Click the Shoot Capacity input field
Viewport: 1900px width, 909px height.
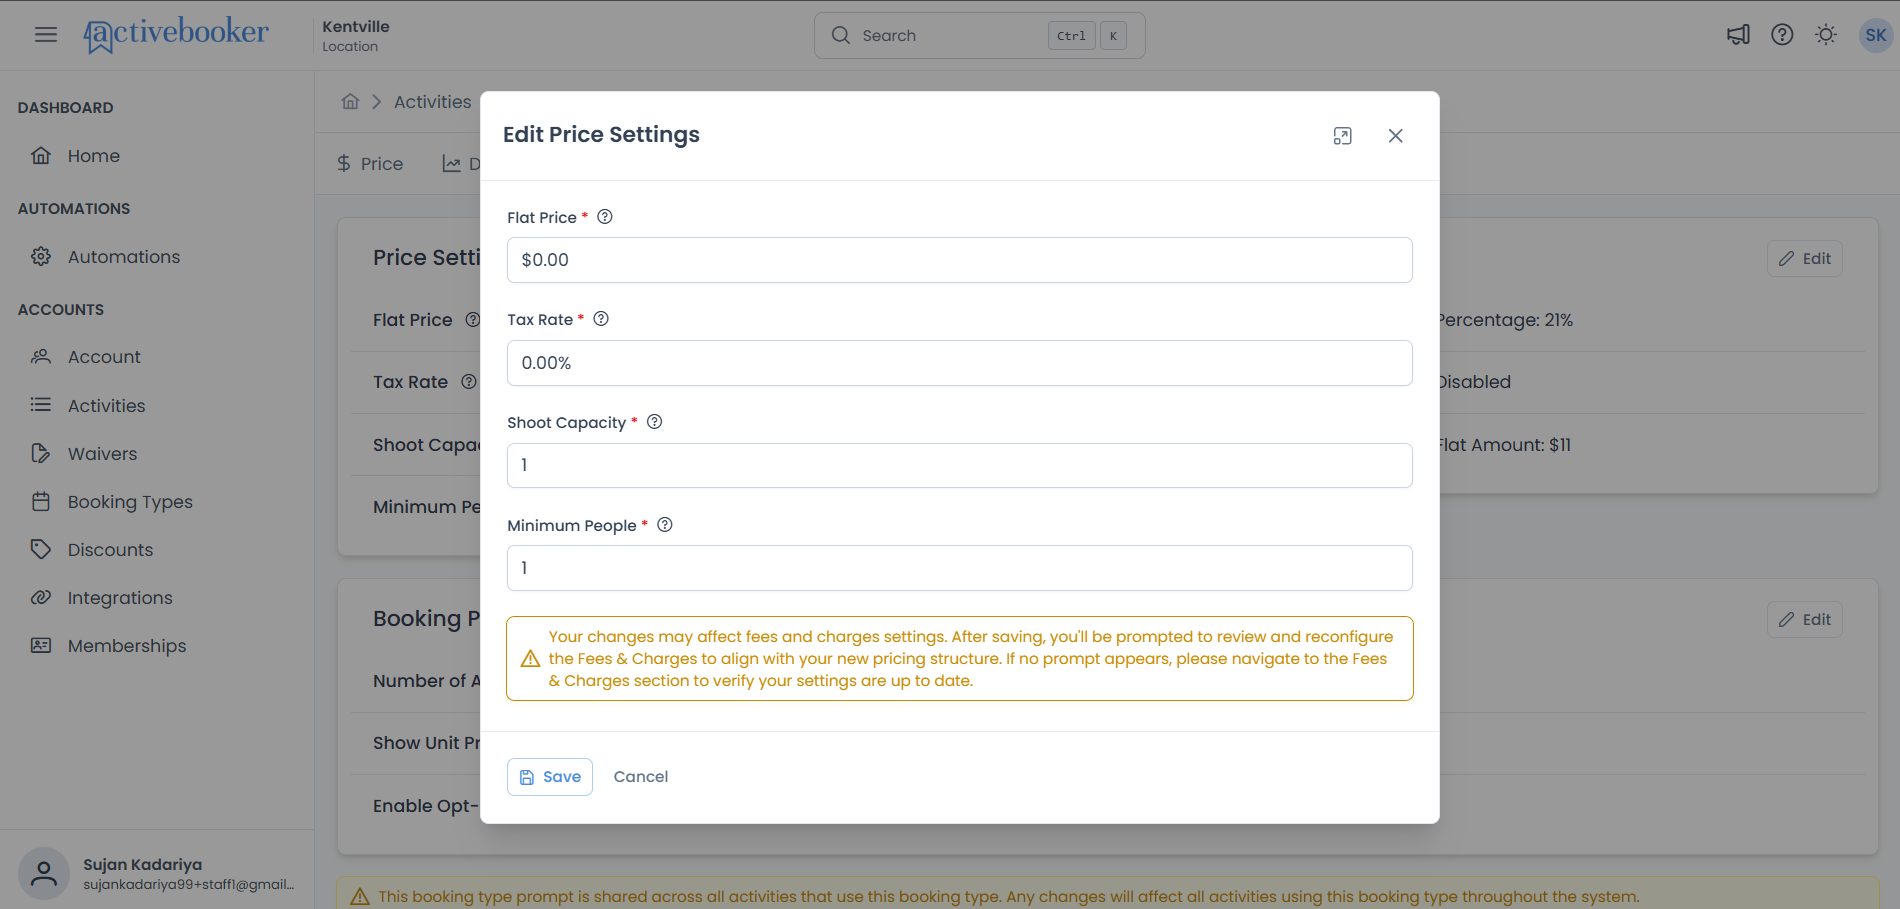click(x=960, y=465)
